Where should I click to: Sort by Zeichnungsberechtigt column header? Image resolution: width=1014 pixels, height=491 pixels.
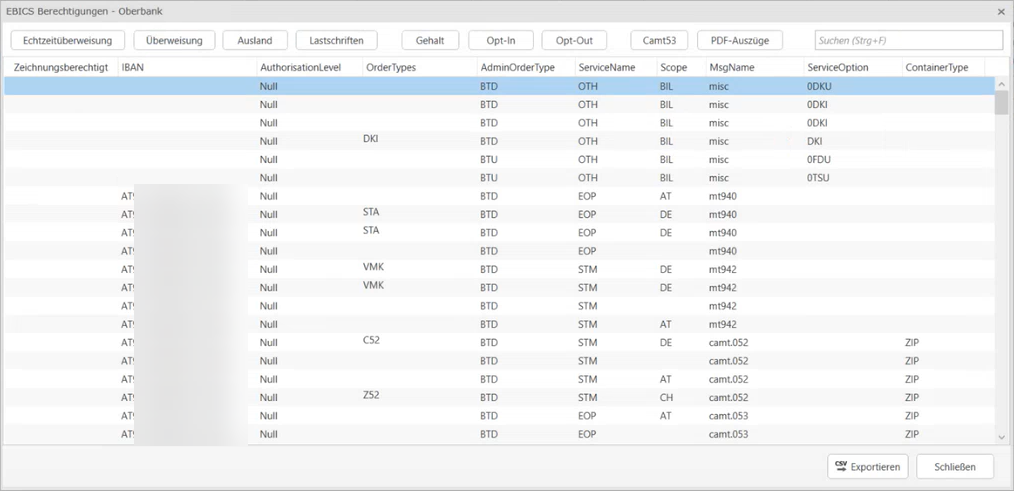click(61, 67)
